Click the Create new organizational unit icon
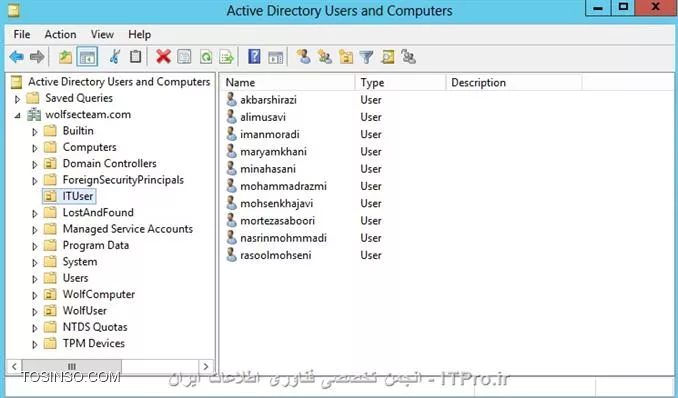 pyautogui.click(x=346, y=57)
